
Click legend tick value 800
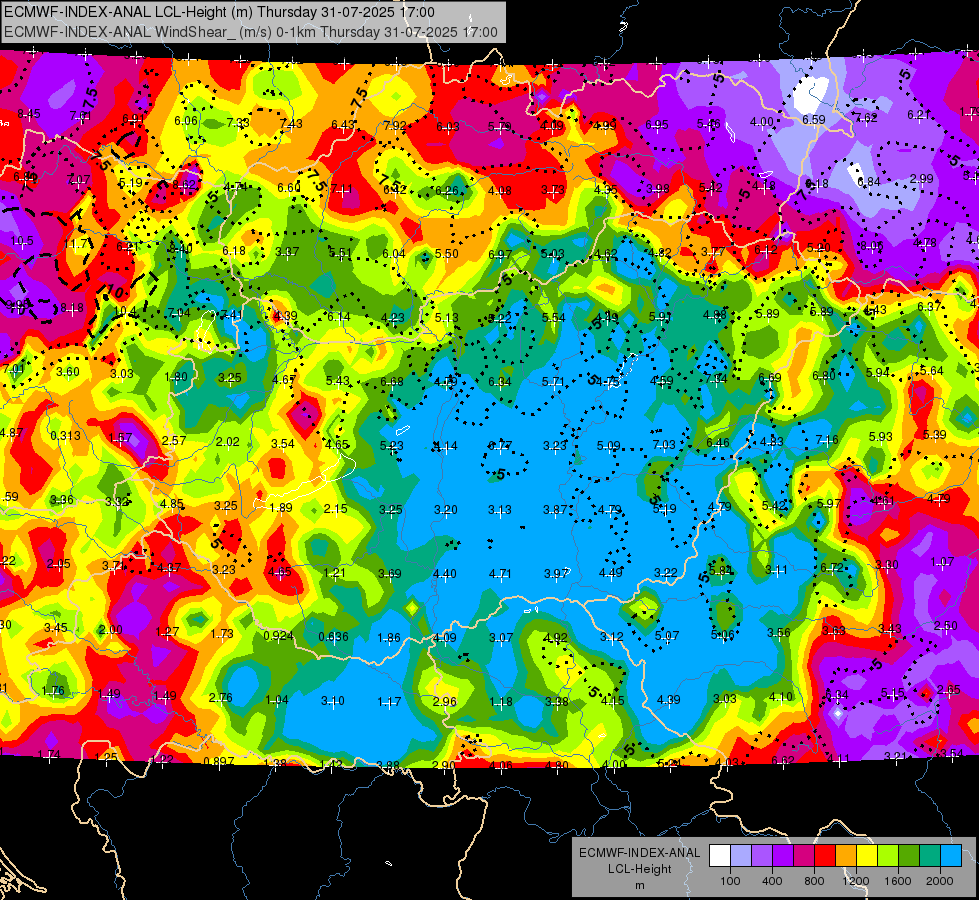coord(814,881)
